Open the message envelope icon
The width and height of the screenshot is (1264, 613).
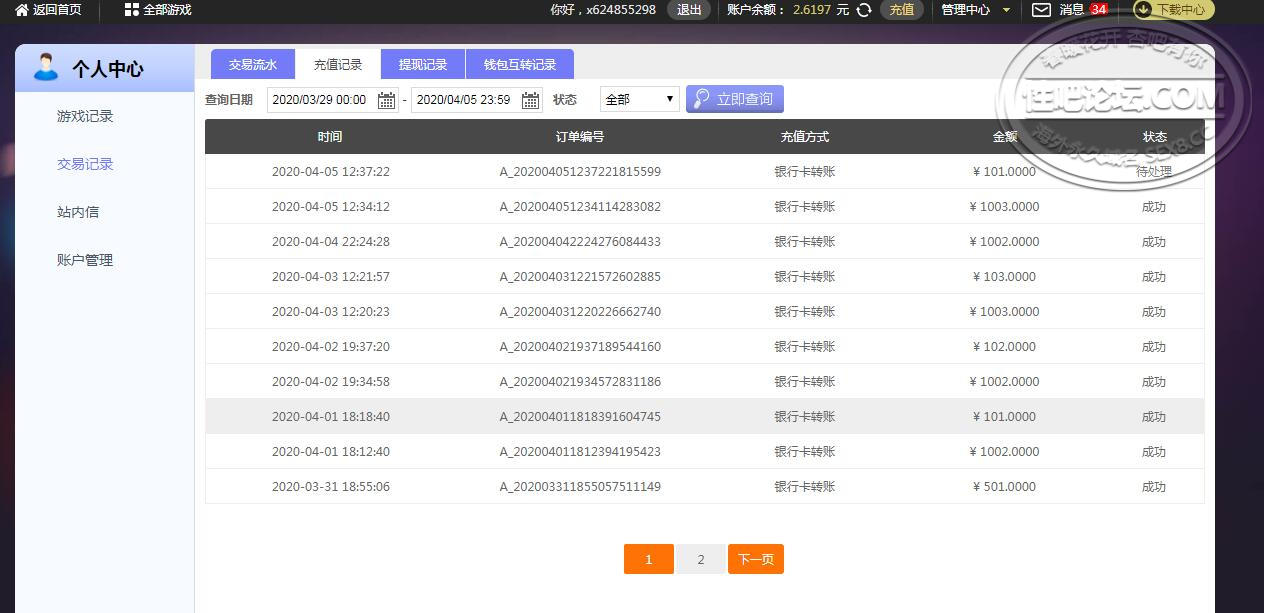click(1041, 10)
